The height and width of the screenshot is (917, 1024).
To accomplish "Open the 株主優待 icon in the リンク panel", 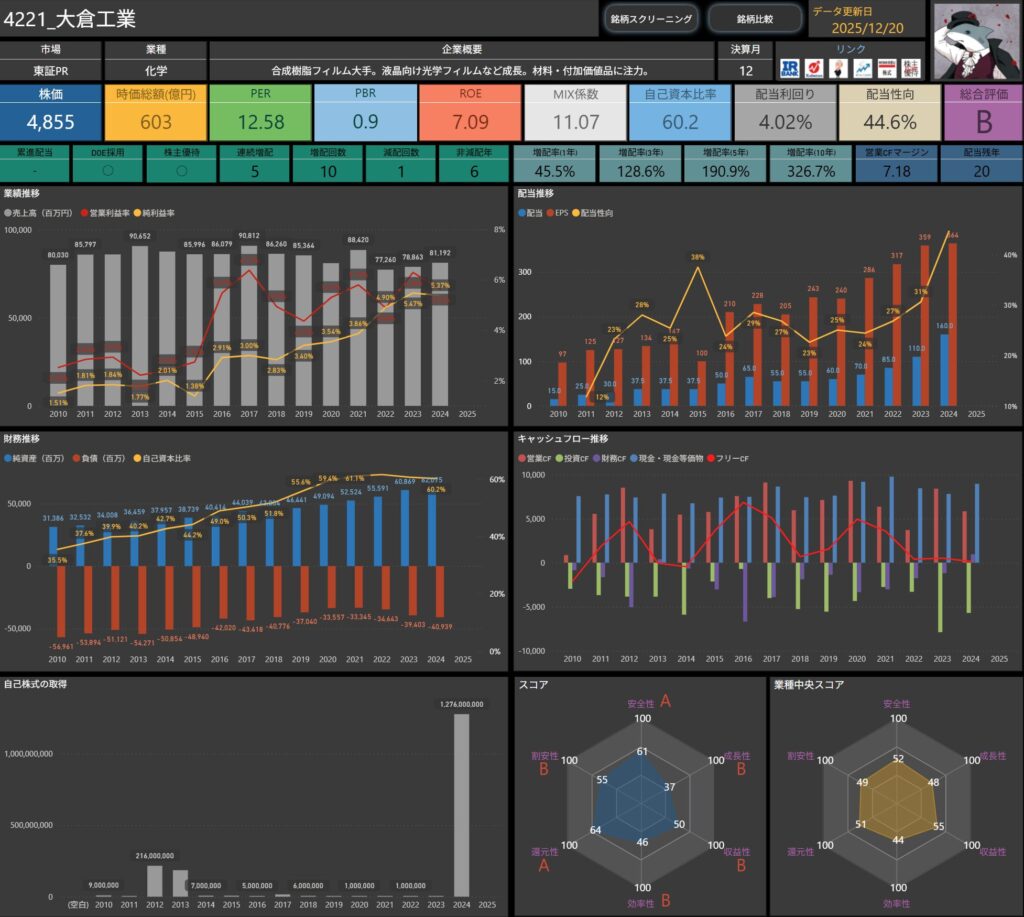I will (x=910, y=67).
